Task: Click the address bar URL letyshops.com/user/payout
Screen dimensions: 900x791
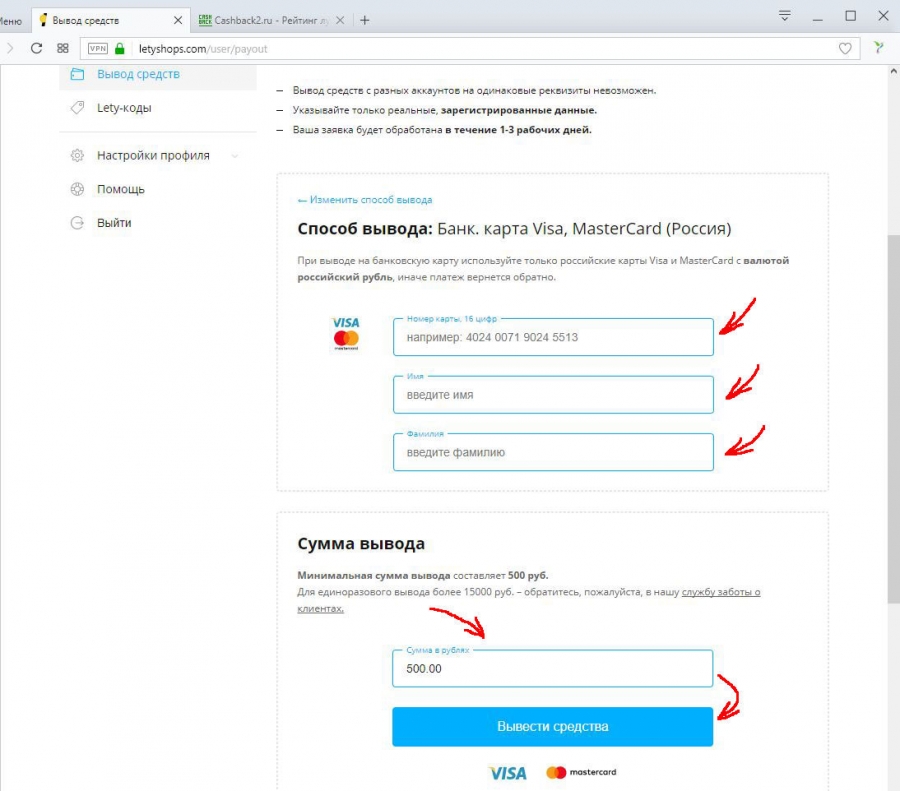Action: click(203, 49)
